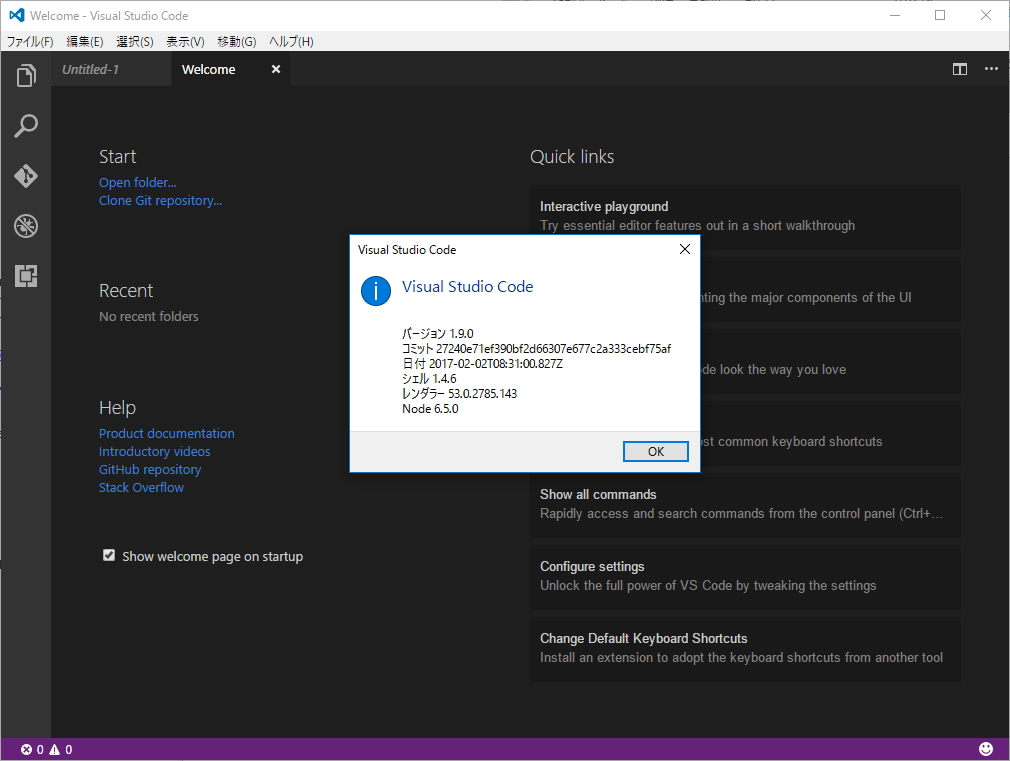Click the feedback smiley icon
This screenshot has width=1010, height=761.
(986, 748)
